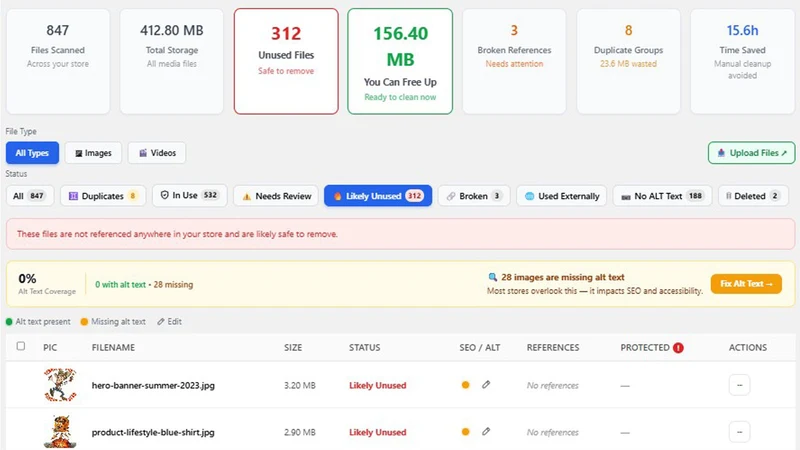Click missing alt dot for product-lifestyle-blue-shirt.jpg
Image resolution: width=800 pixels, height=450 pixels.
[465, 432]
